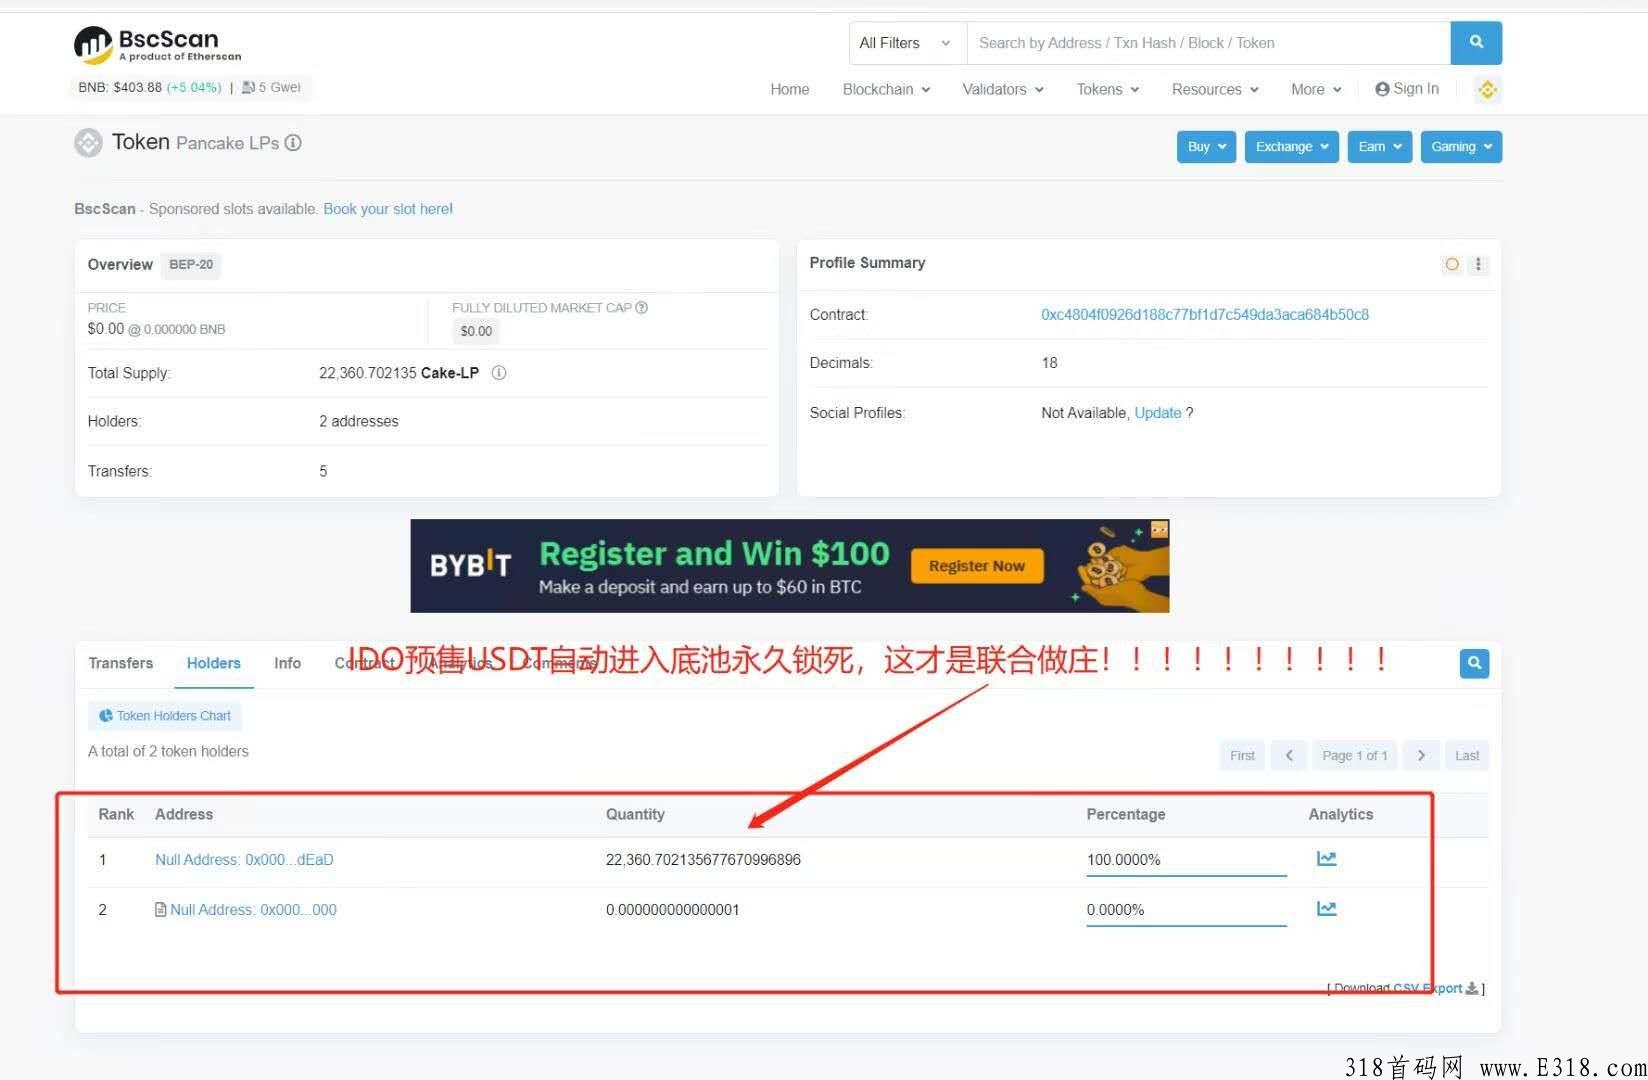Click the First page button
Screen dimensions: 1648x1080
1242,756
